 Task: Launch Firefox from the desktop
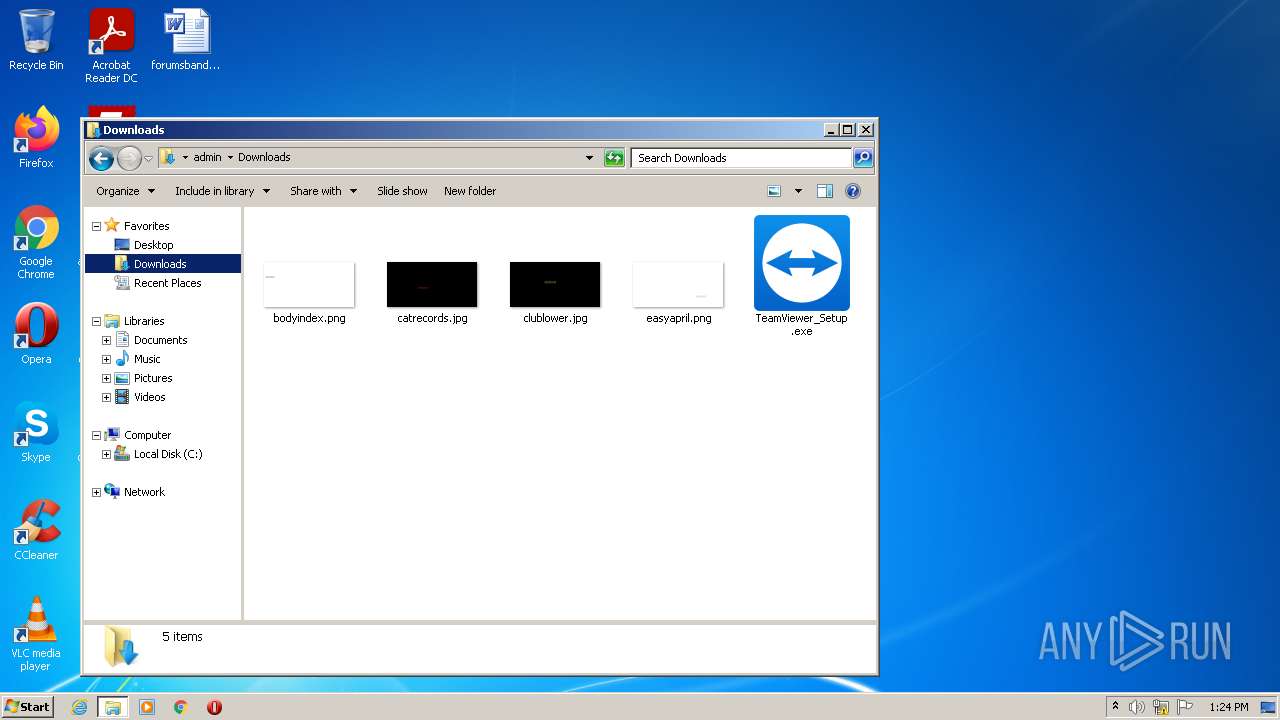tap(36, 138)
